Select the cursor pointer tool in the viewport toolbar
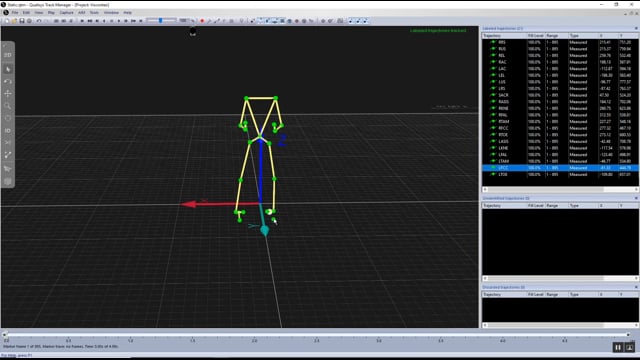640x360 pixels. coord(8,69)
